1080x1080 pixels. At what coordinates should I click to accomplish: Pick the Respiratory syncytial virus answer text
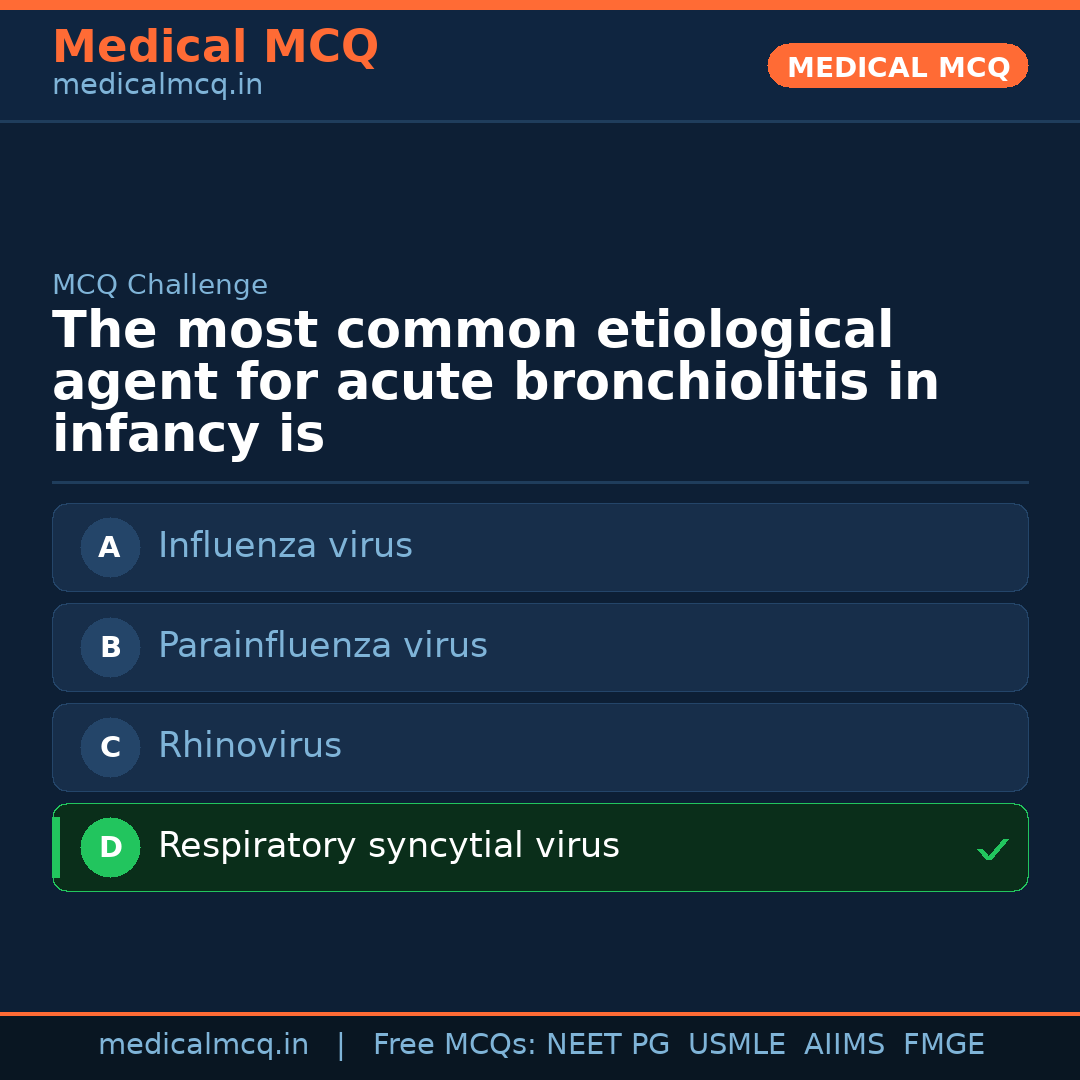[388, 846]
